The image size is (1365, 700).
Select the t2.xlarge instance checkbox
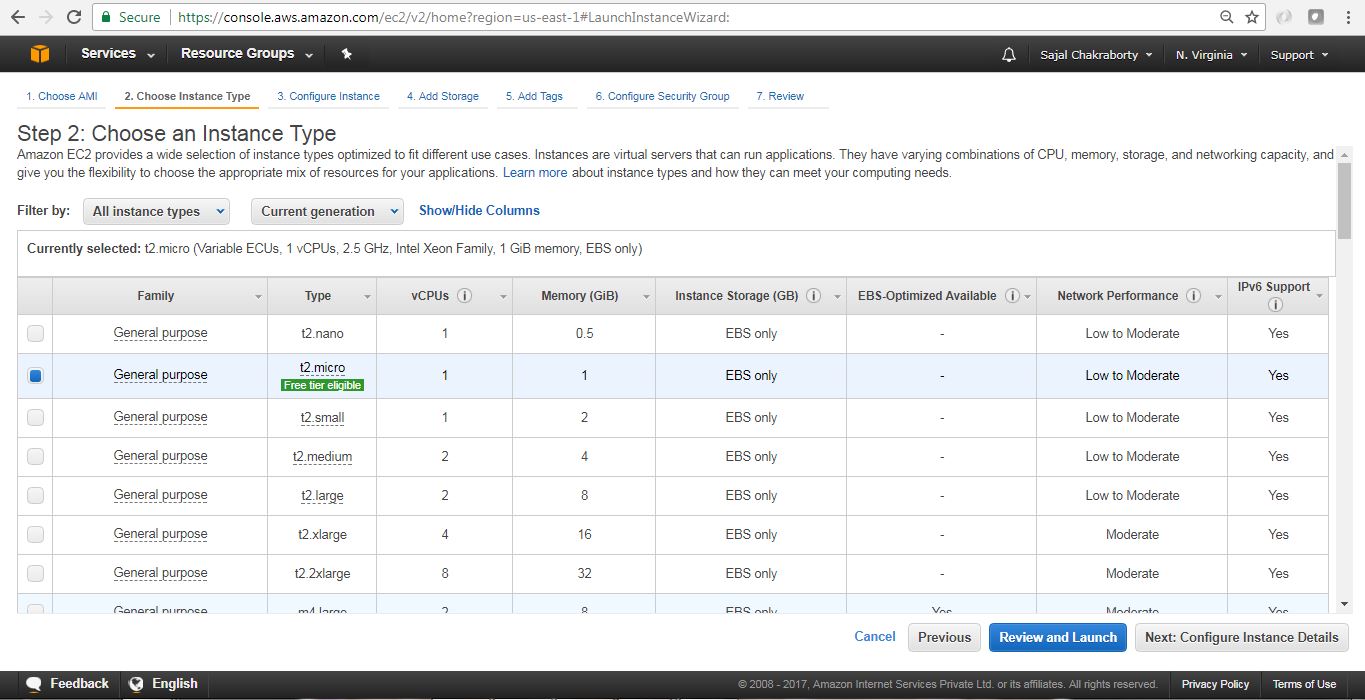(35, 534)
